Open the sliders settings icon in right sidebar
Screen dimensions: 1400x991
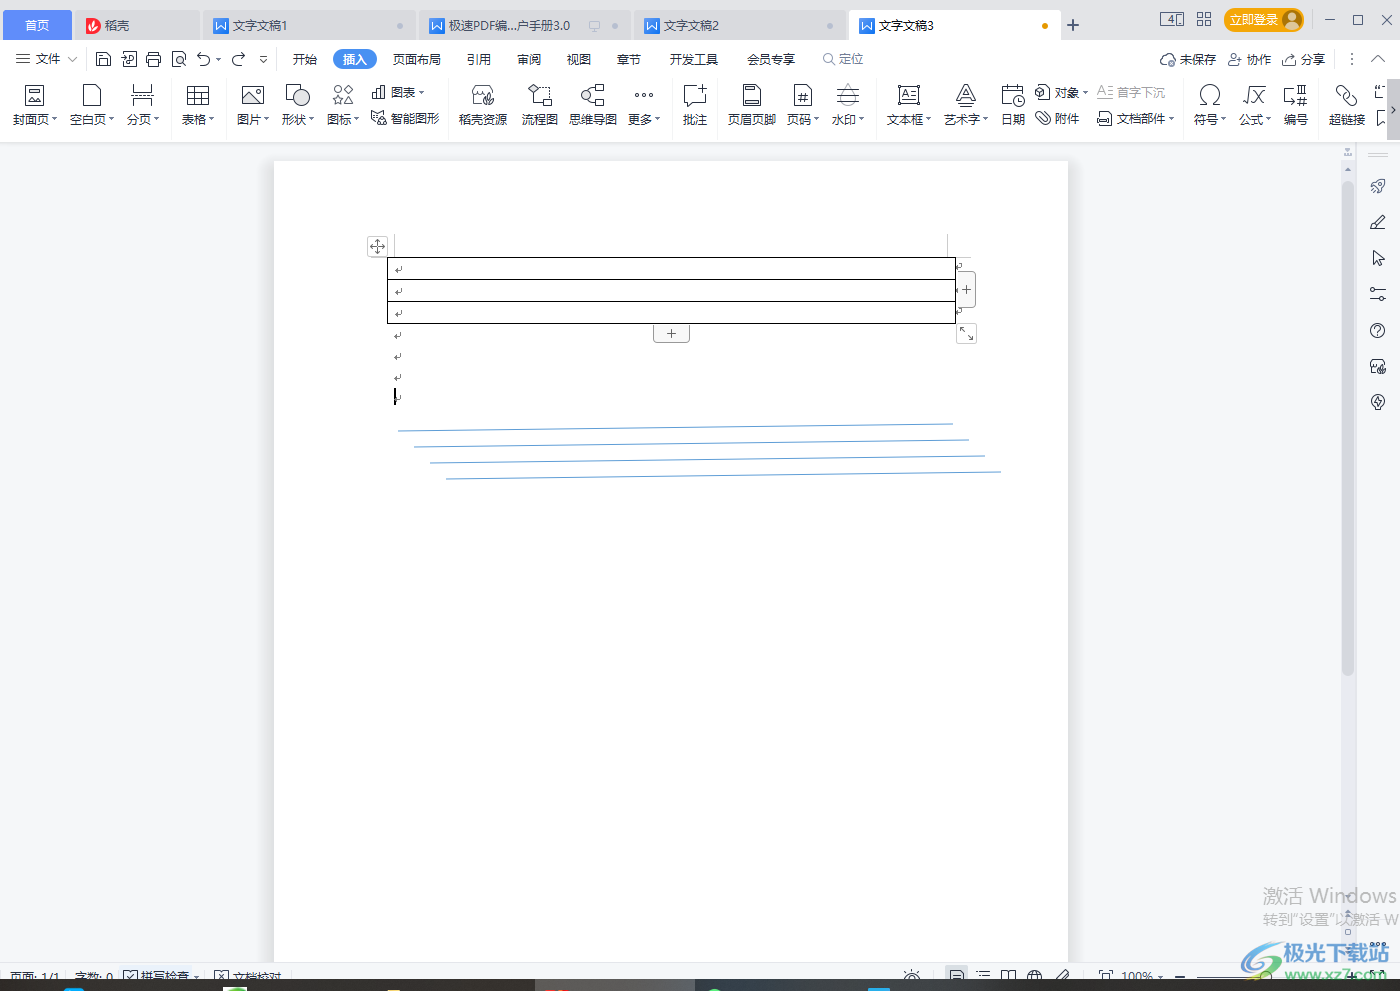[x=1378, y=294]
